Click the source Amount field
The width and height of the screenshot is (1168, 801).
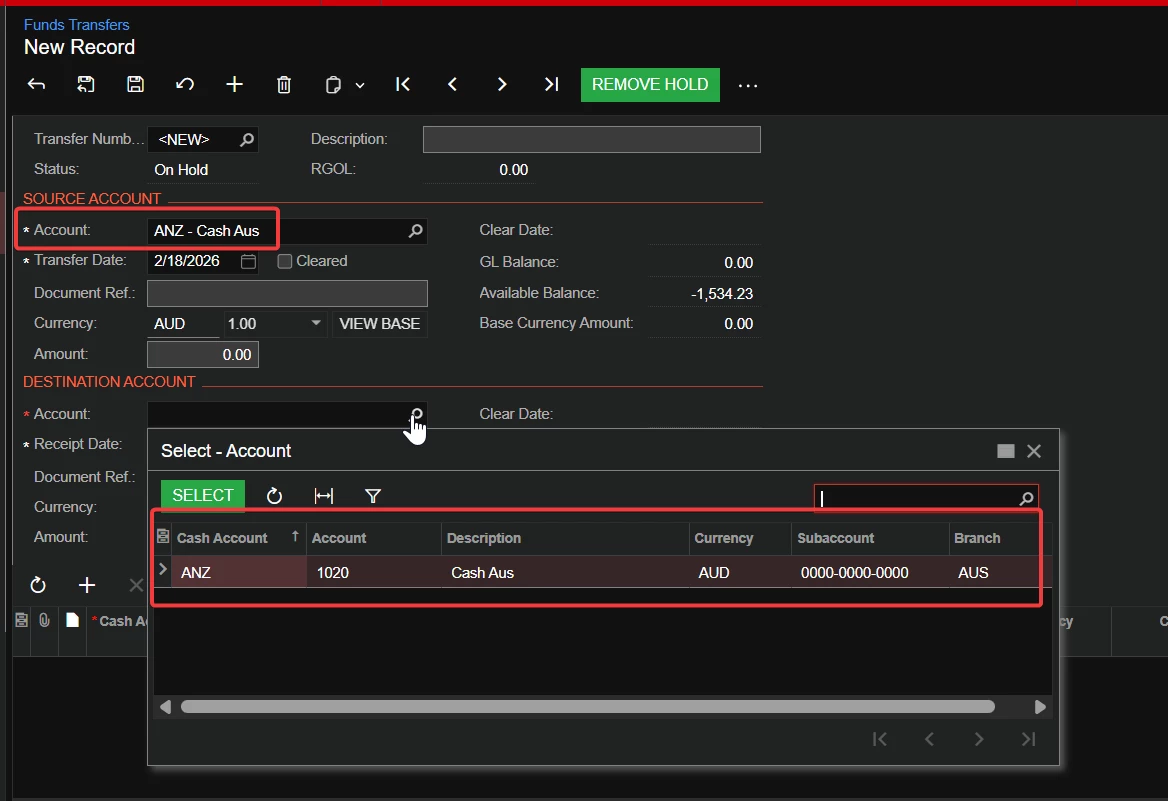click(203, 355)
